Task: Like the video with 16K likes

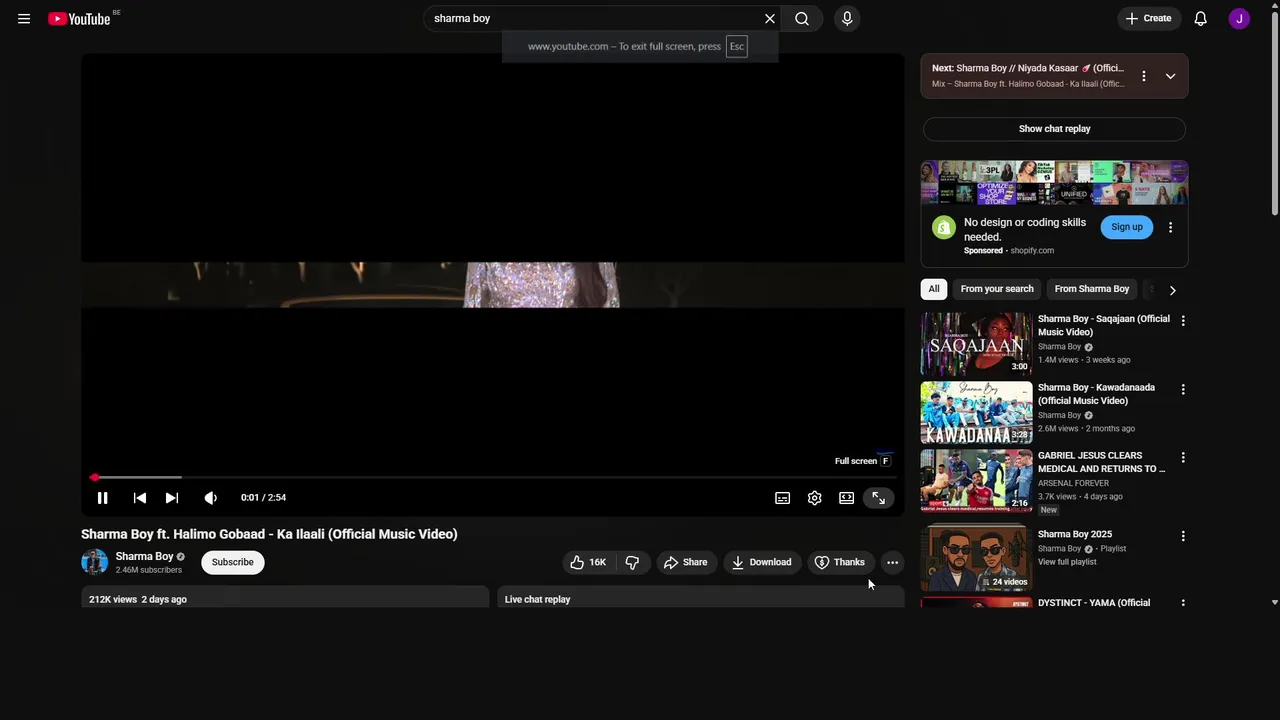Action: coord(588,563)
